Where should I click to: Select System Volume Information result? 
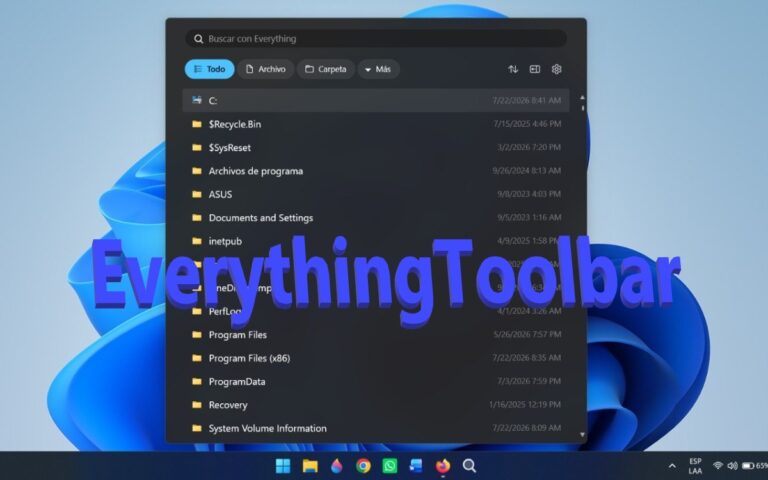376,428
